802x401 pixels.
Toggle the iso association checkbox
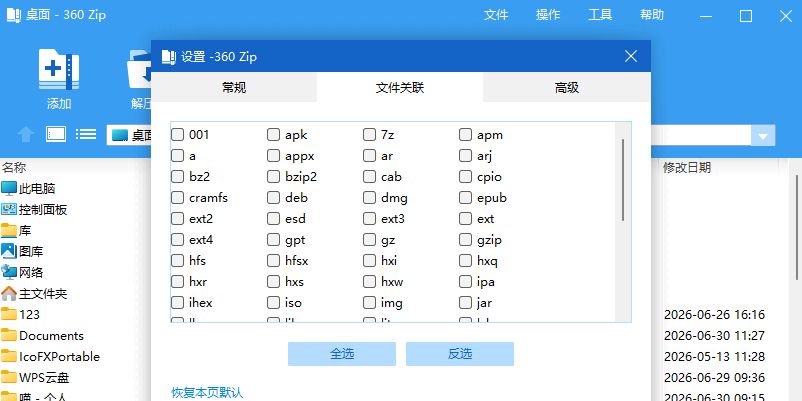click(274, 303)
